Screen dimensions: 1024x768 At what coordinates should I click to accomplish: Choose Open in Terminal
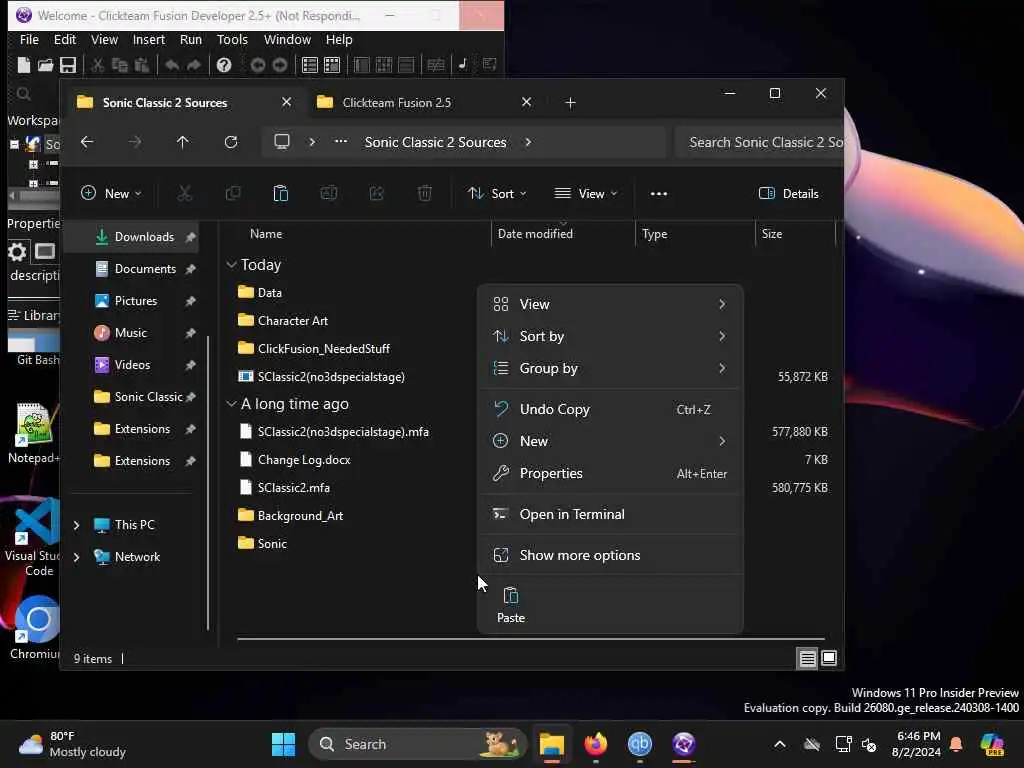(610, 515)
